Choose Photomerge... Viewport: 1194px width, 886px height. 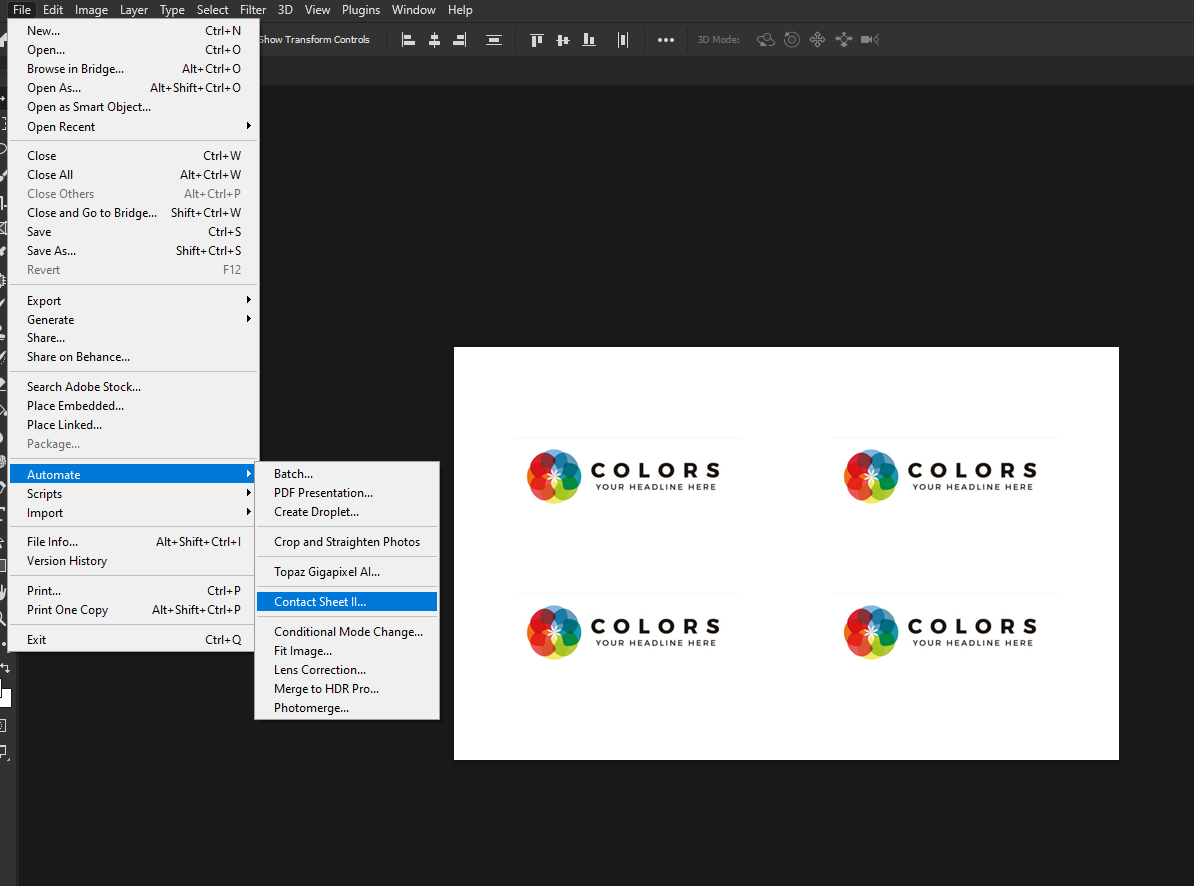click(x=347, y=708)
